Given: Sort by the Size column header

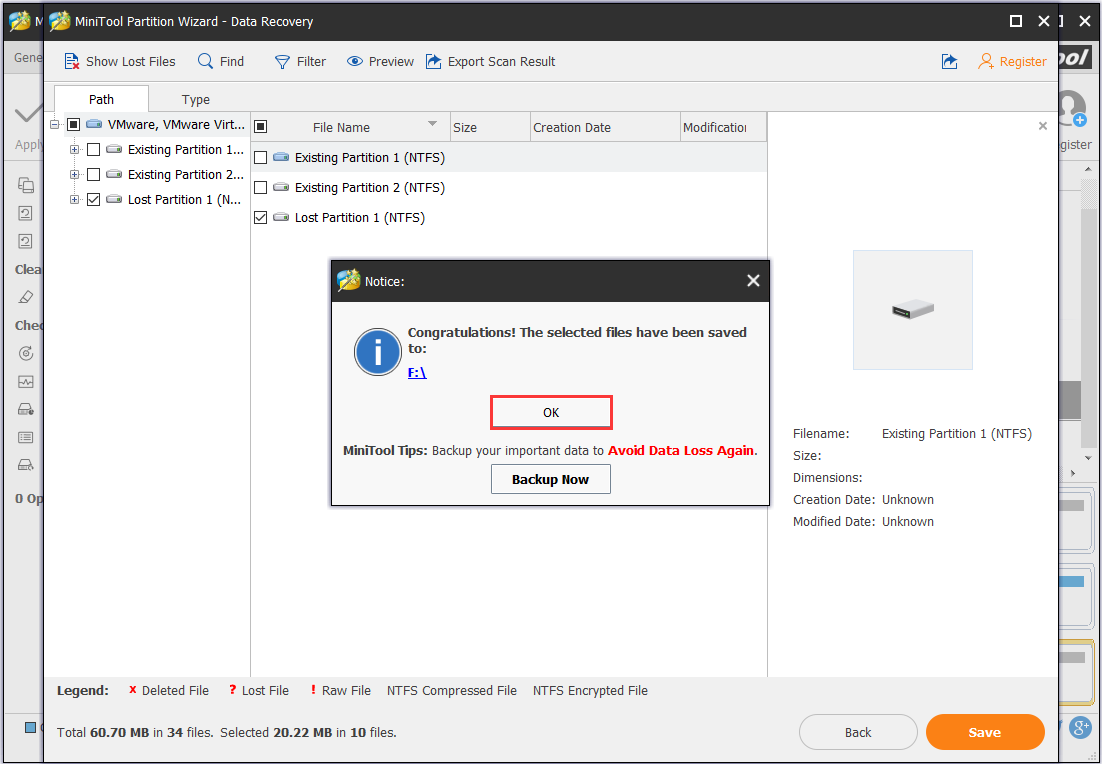Looking at the screenshot, I should pyautogui.click(x=490, y=127).
